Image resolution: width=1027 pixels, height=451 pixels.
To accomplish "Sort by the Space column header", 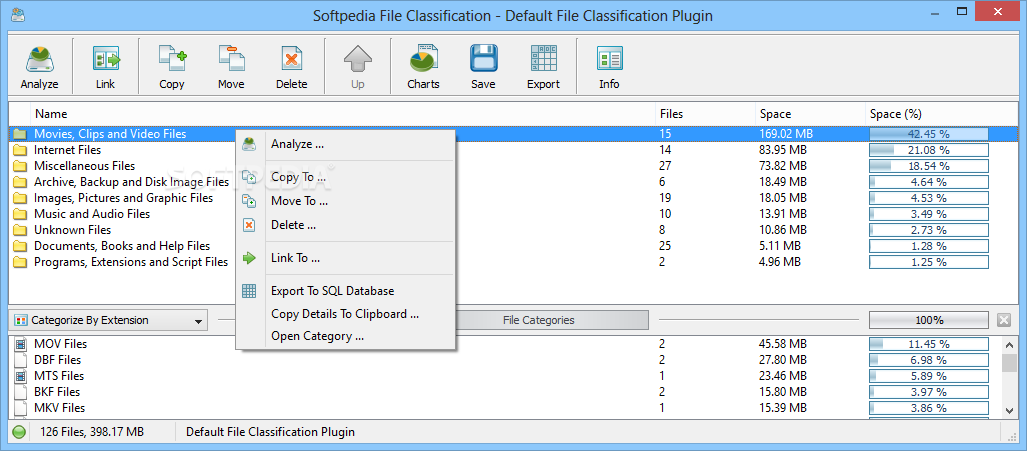I will (810, 114).
